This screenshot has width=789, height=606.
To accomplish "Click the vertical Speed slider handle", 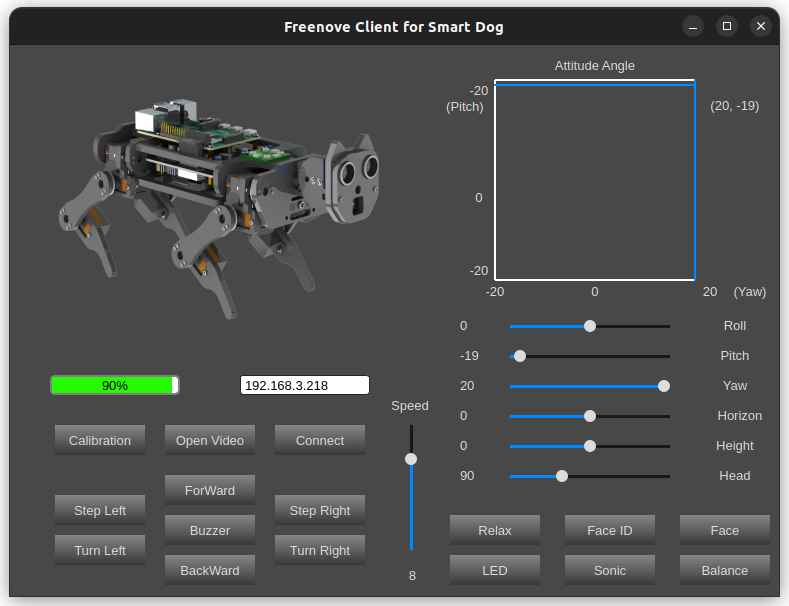I will coord(411,459).
